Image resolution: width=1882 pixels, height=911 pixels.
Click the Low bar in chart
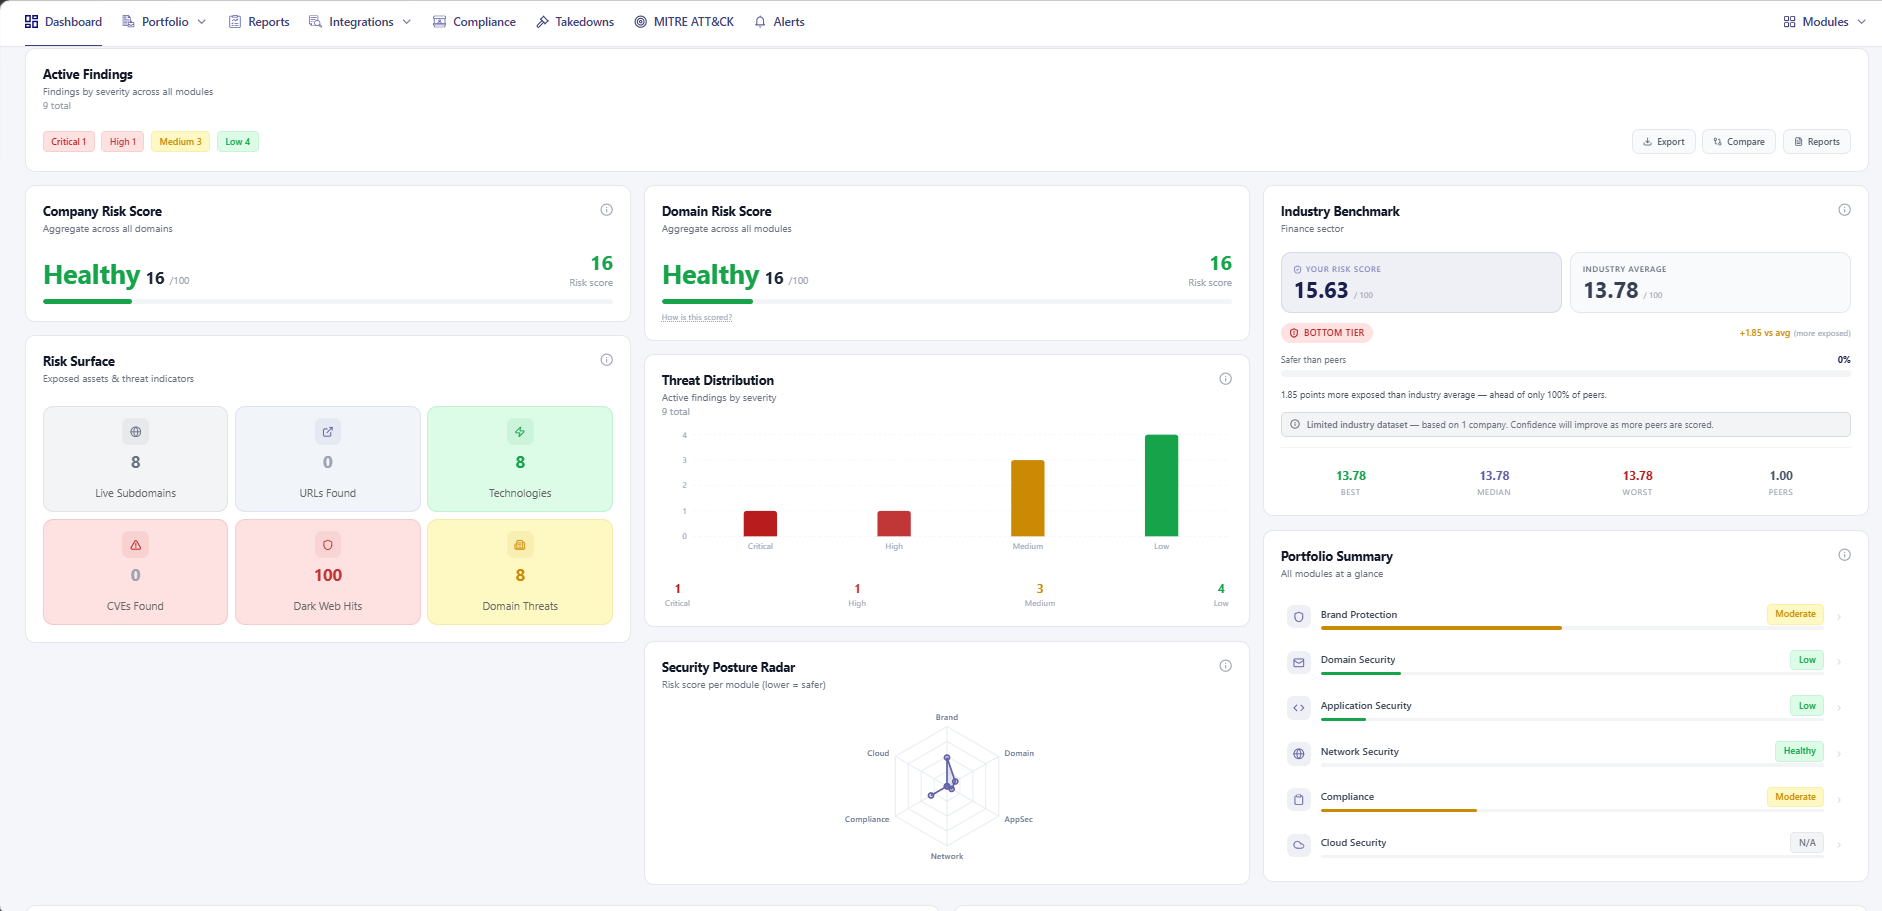click(1161, 486)
